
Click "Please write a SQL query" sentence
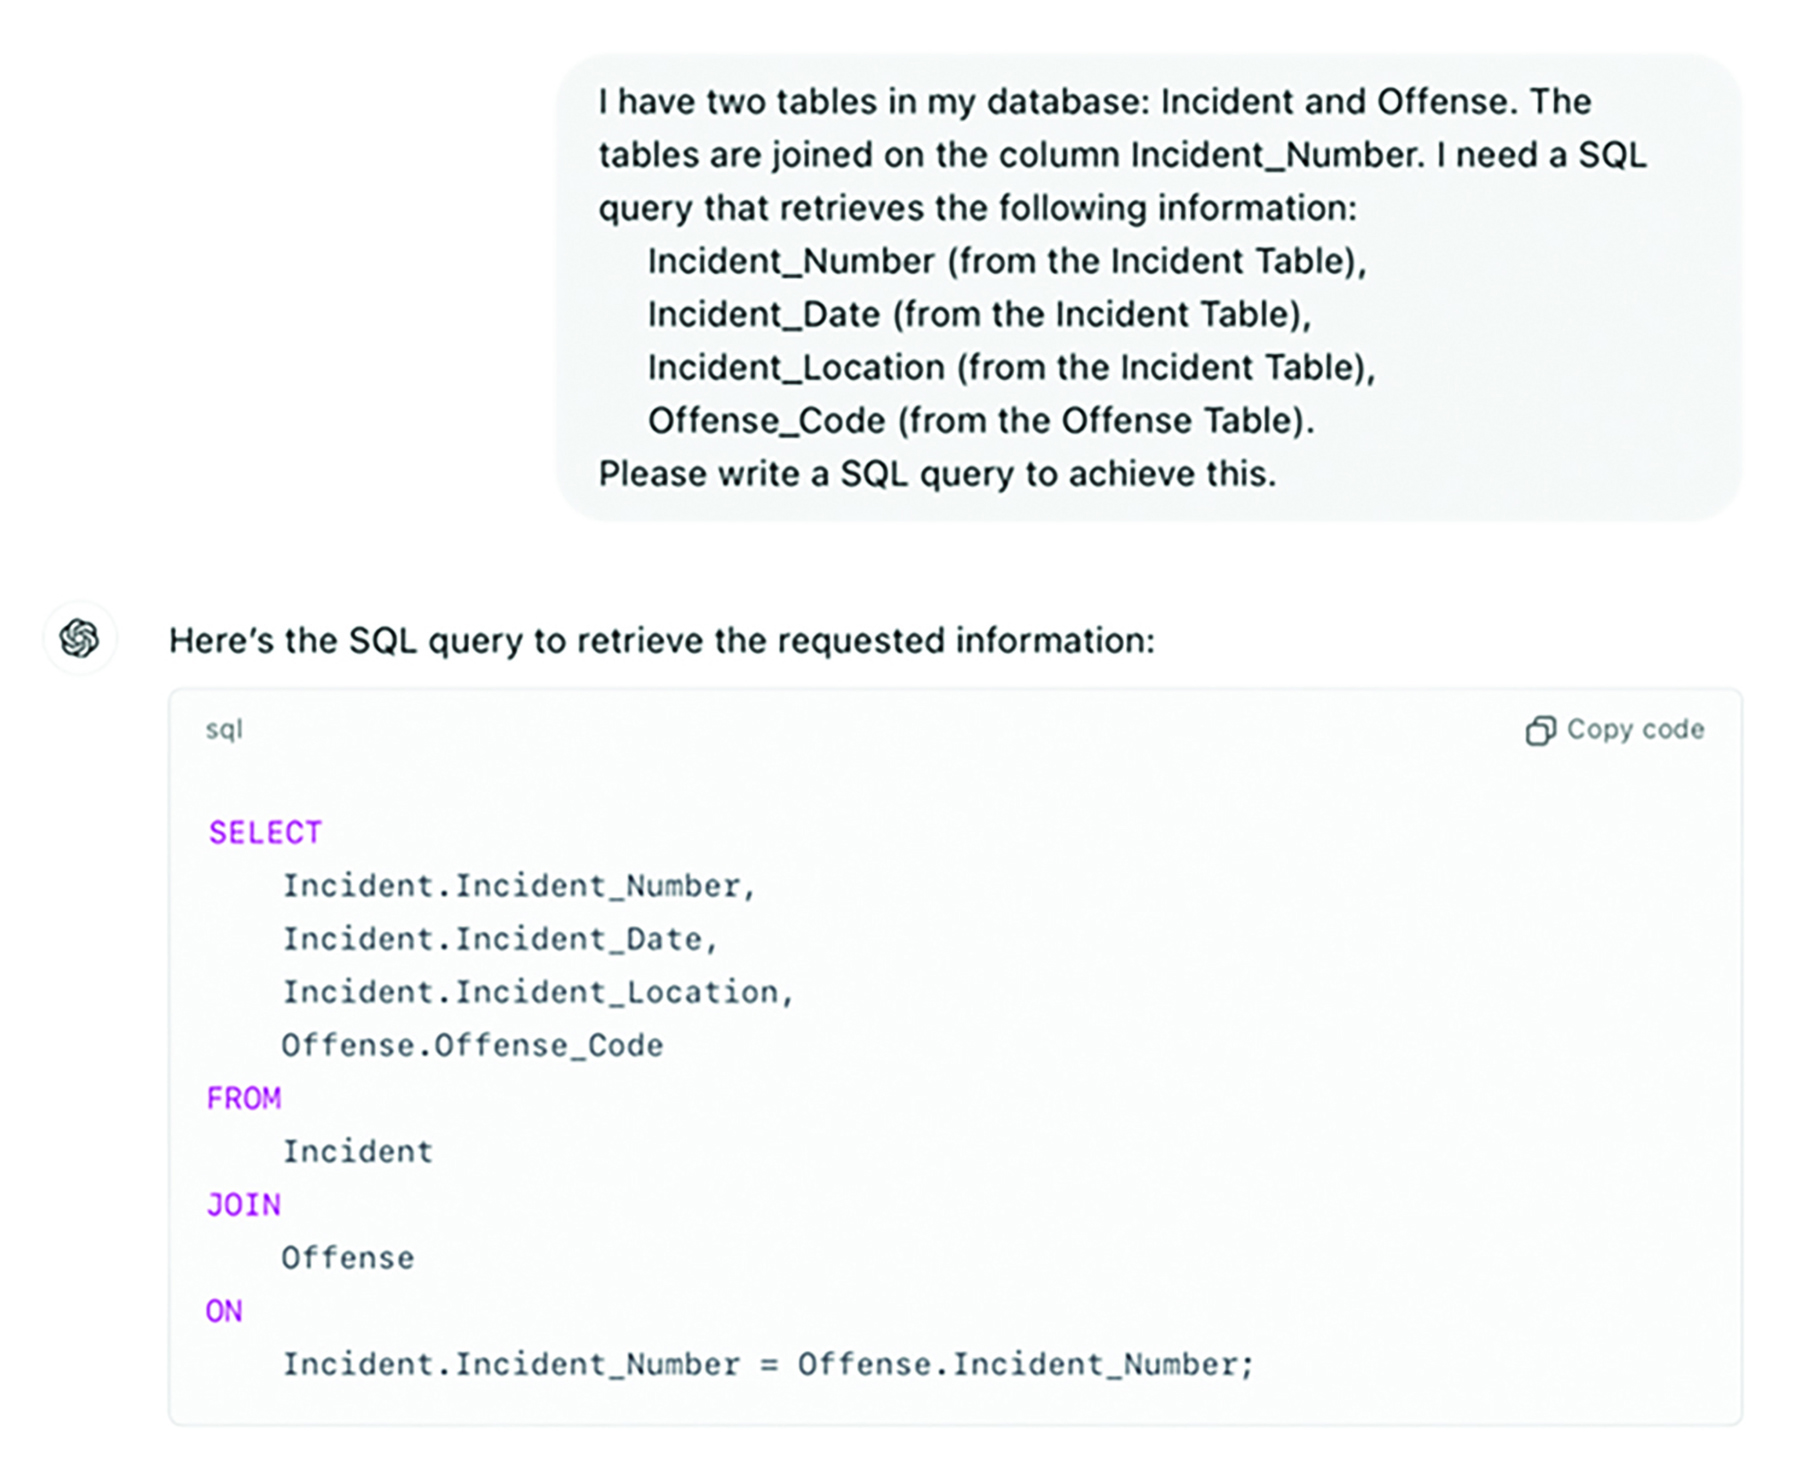click(937, 474)
